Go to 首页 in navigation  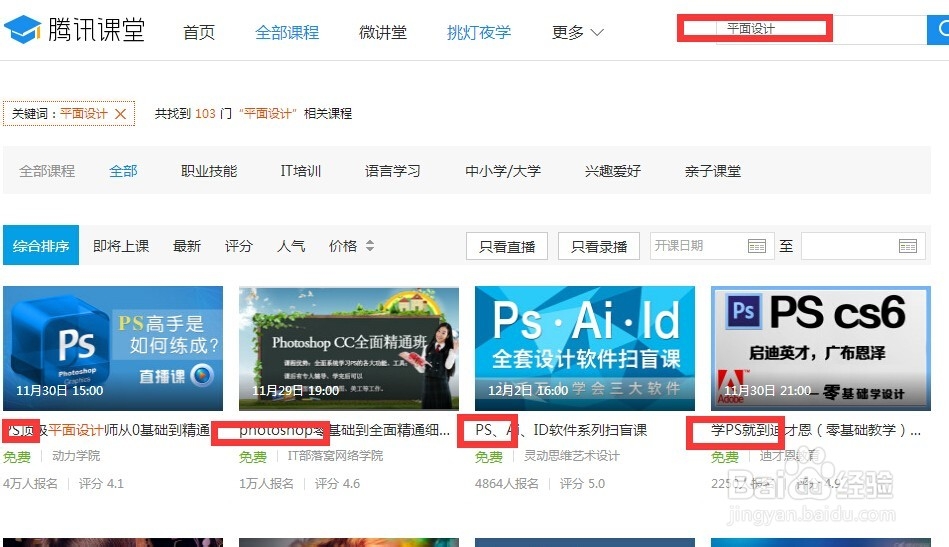pos(199,32)
